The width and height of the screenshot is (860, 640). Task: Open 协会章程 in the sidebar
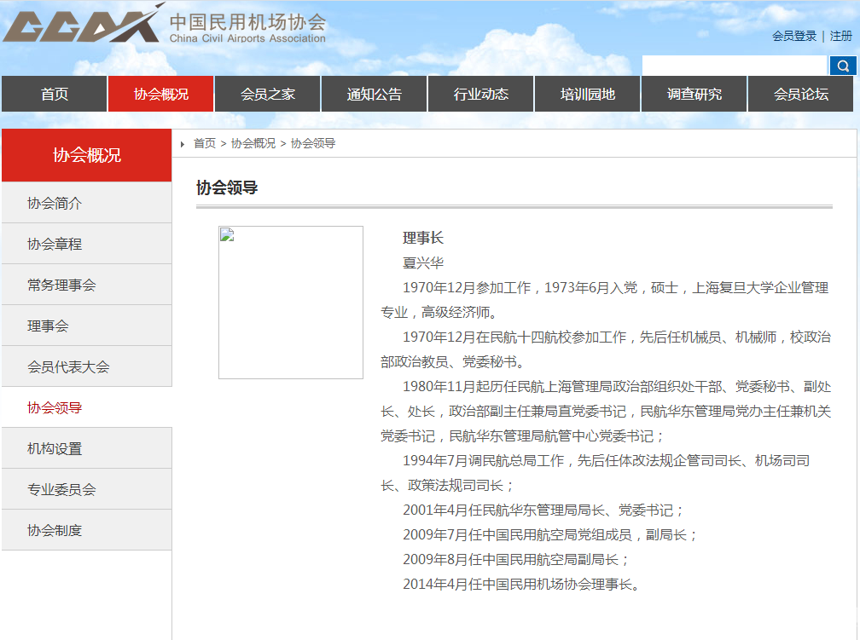coord(87,244)
